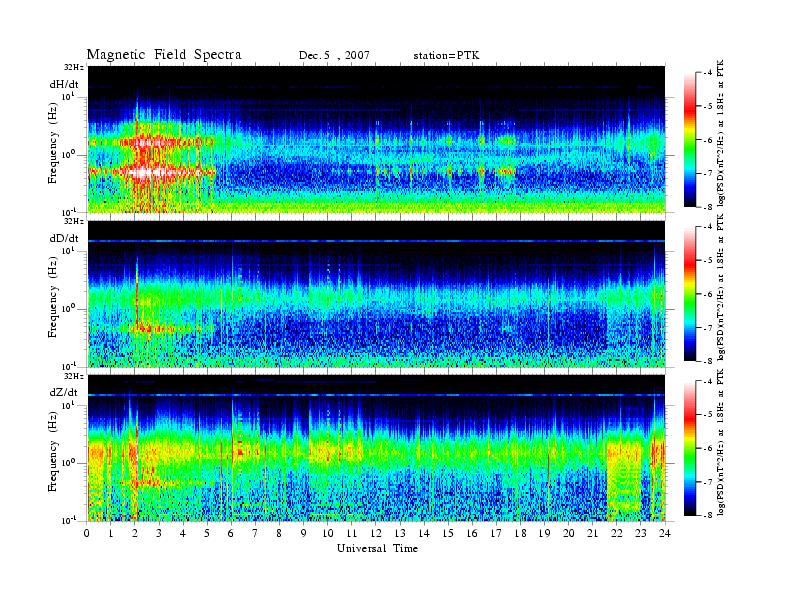Click the -4 label on dH/dt colorbar

point(708,73)
